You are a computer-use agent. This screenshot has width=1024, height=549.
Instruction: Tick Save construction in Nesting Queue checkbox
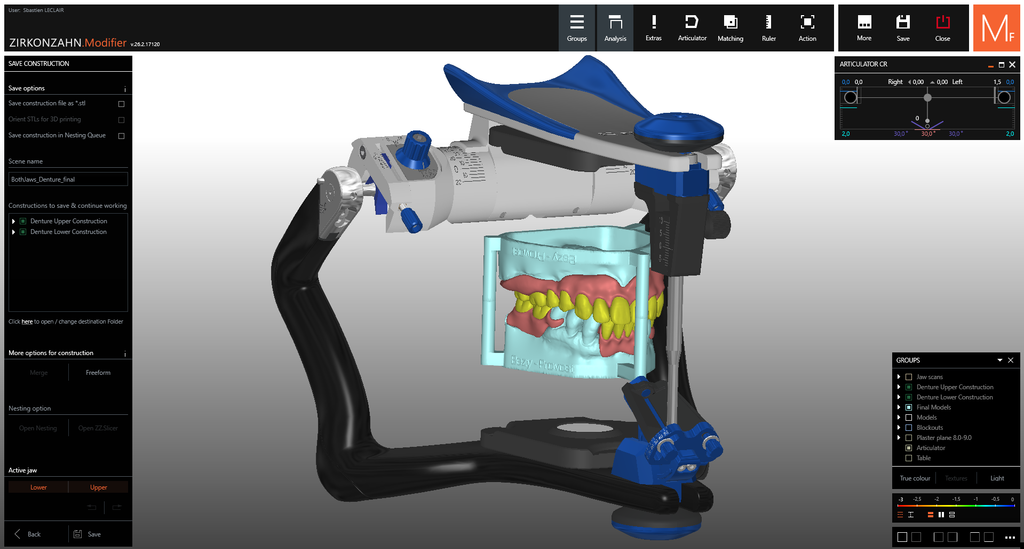121,136
